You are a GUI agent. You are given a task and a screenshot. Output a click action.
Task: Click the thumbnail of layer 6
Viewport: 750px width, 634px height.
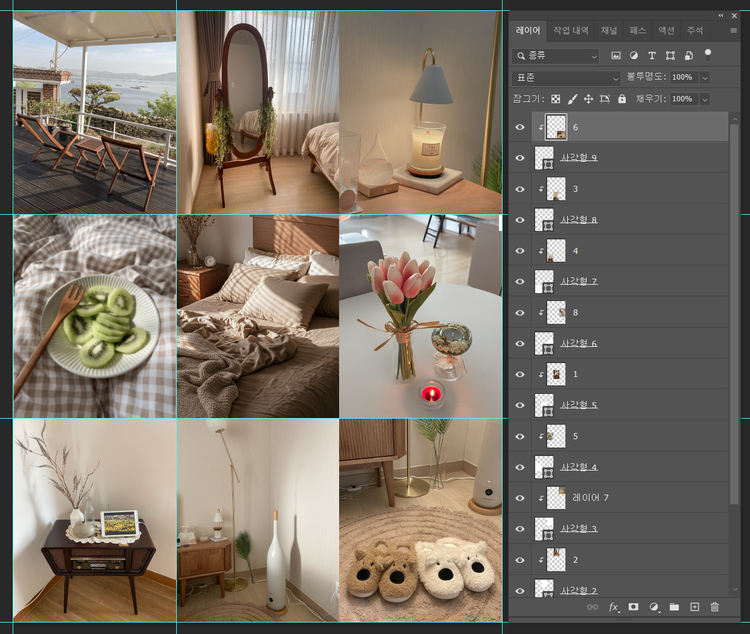point(556,127)
